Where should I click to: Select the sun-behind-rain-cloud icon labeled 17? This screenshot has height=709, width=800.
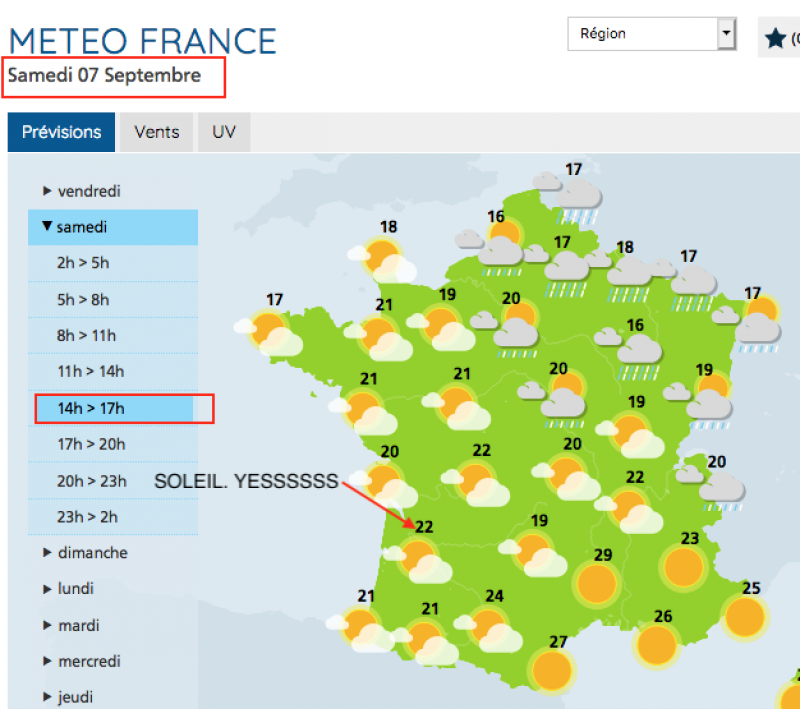point(747,324)
